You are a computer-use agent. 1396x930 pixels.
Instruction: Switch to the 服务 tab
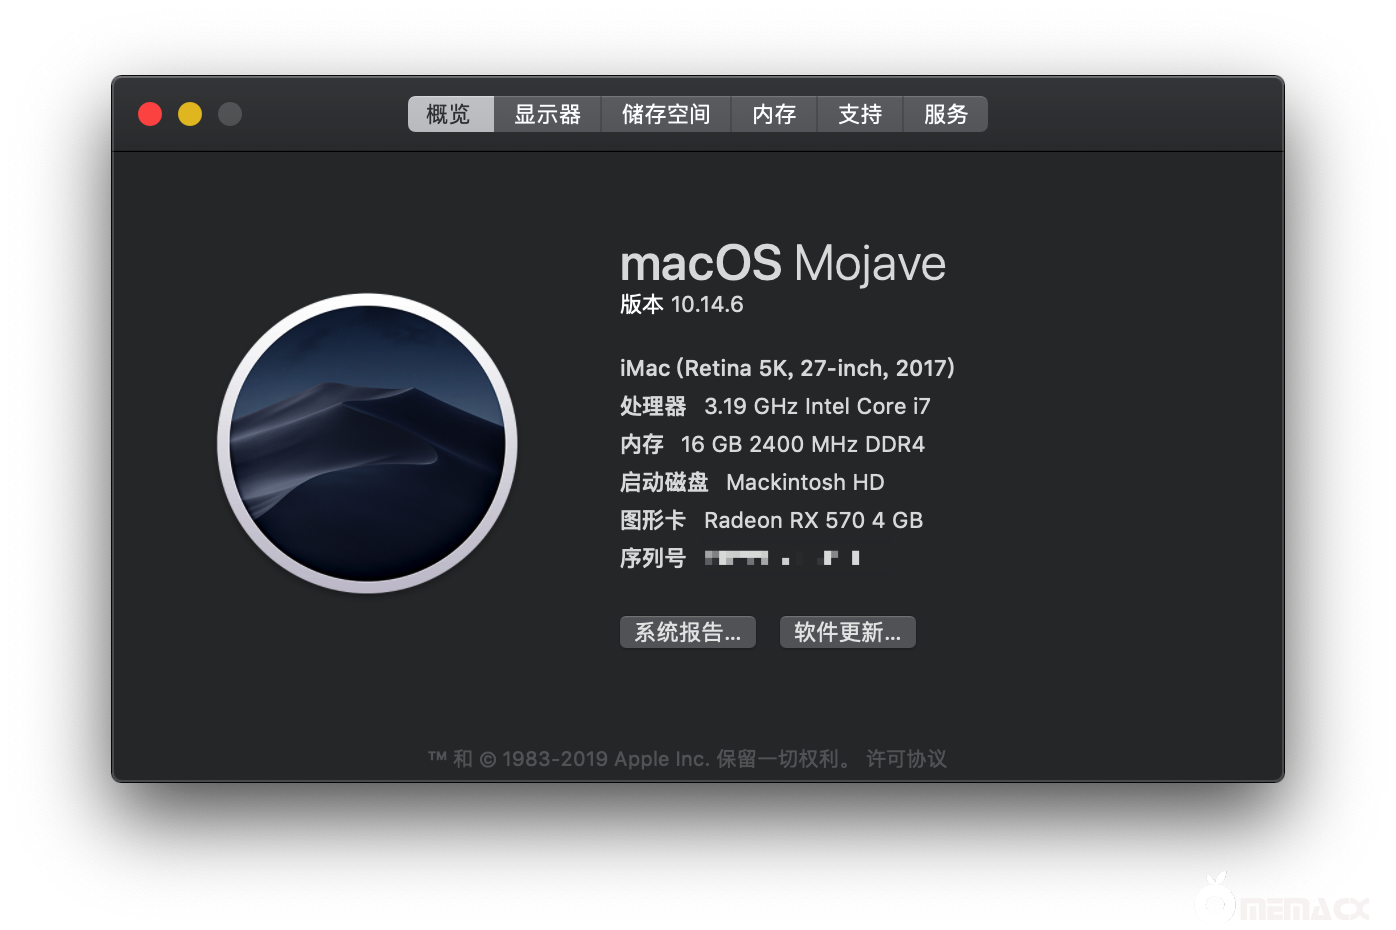(x=946, y=114)
